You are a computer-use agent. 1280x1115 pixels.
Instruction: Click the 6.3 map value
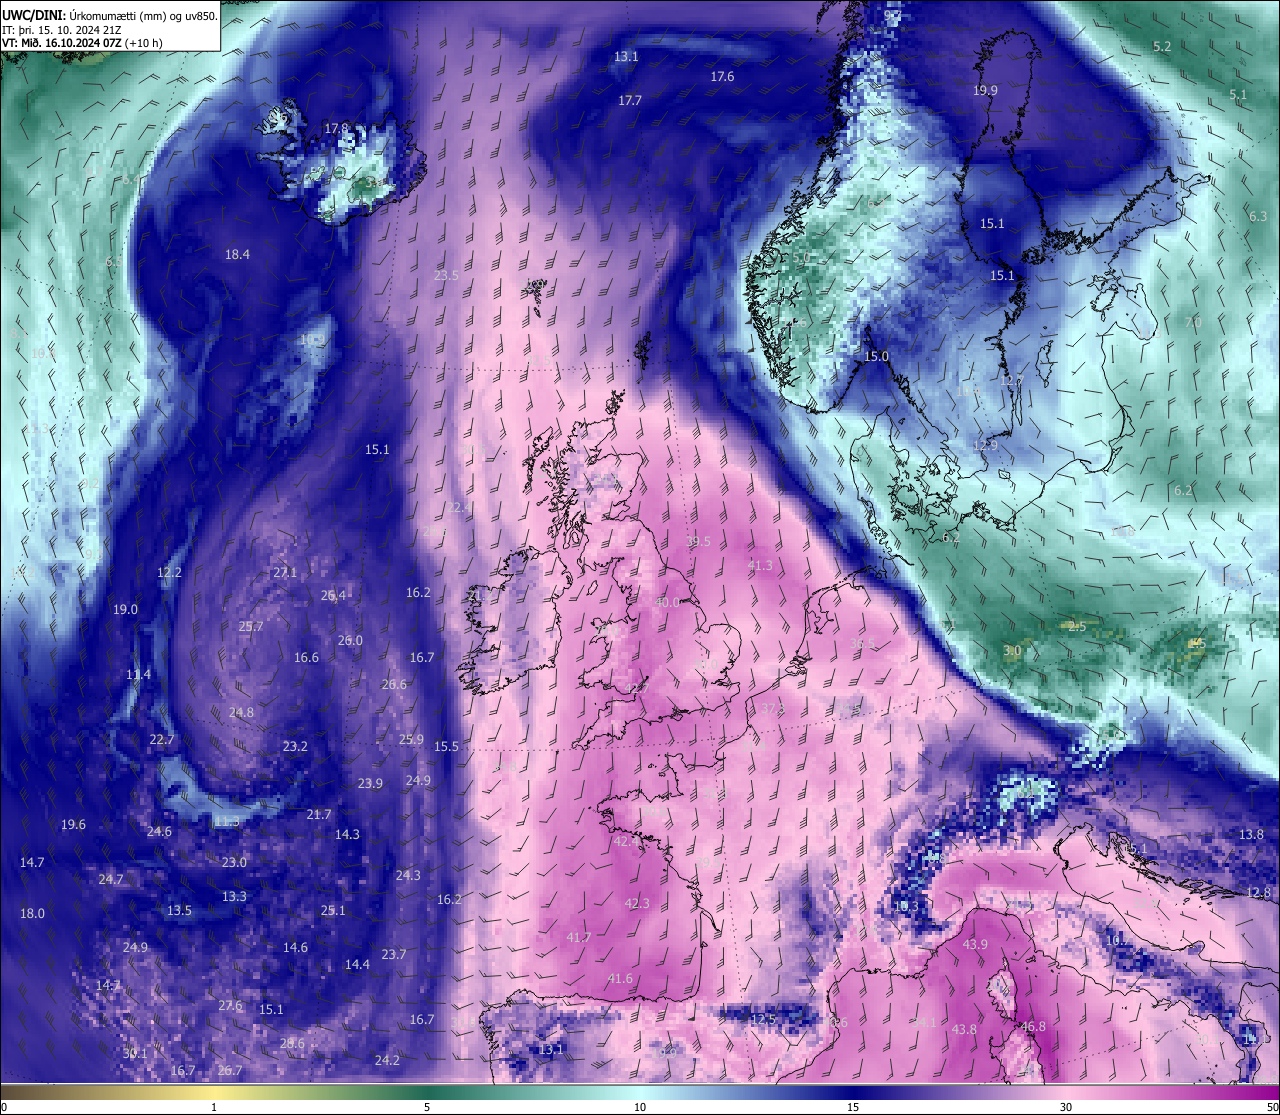(x=1258, y=216)
